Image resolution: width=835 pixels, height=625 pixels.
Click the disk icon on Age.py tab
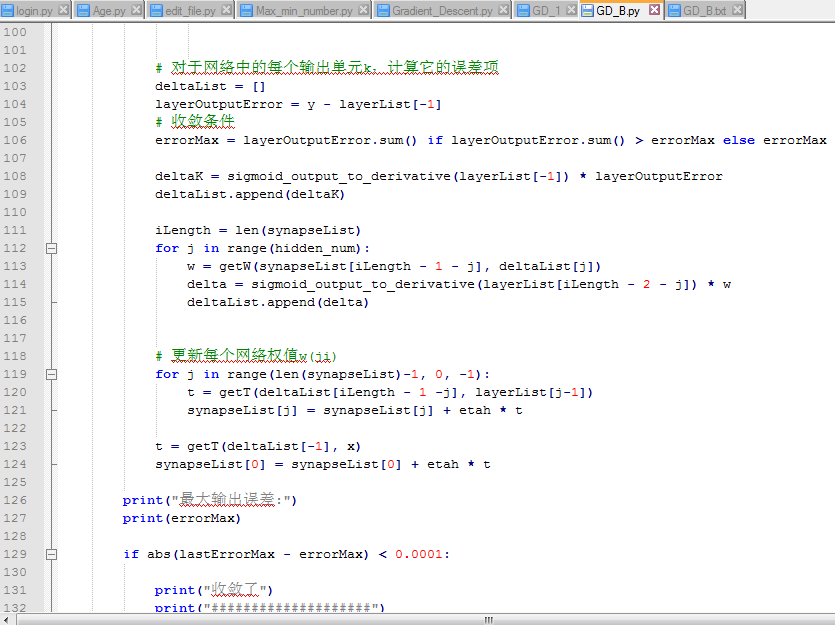click(x=83, y=11)
